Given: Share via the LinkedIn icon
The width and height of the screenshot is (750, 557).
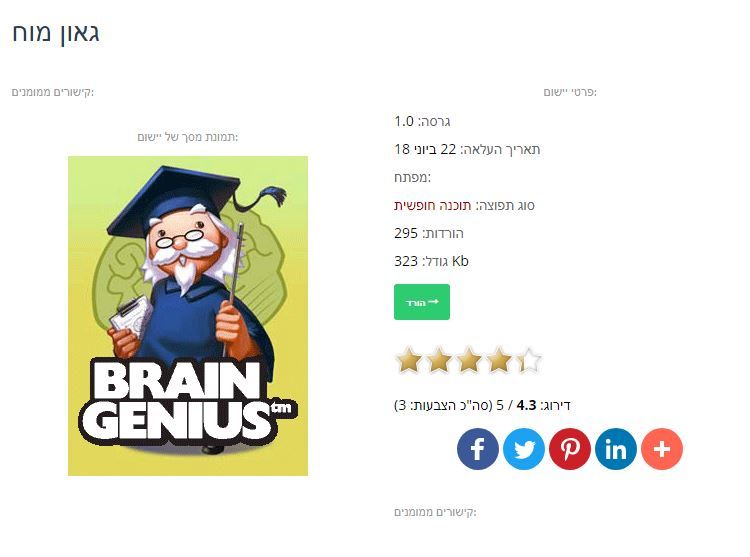Looking at the screenshot, I should coord(616,448).
